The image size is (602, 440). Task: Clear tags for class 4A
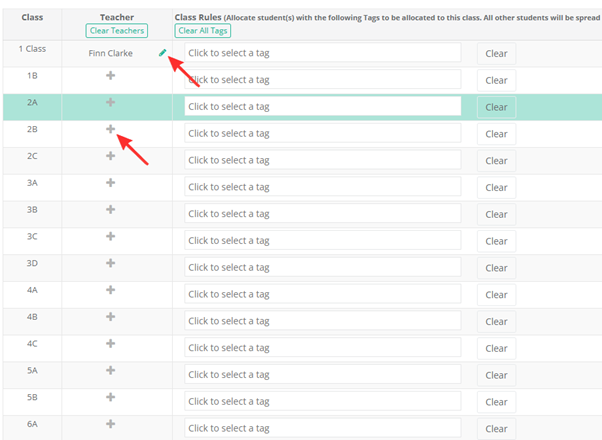click(496, 295)
